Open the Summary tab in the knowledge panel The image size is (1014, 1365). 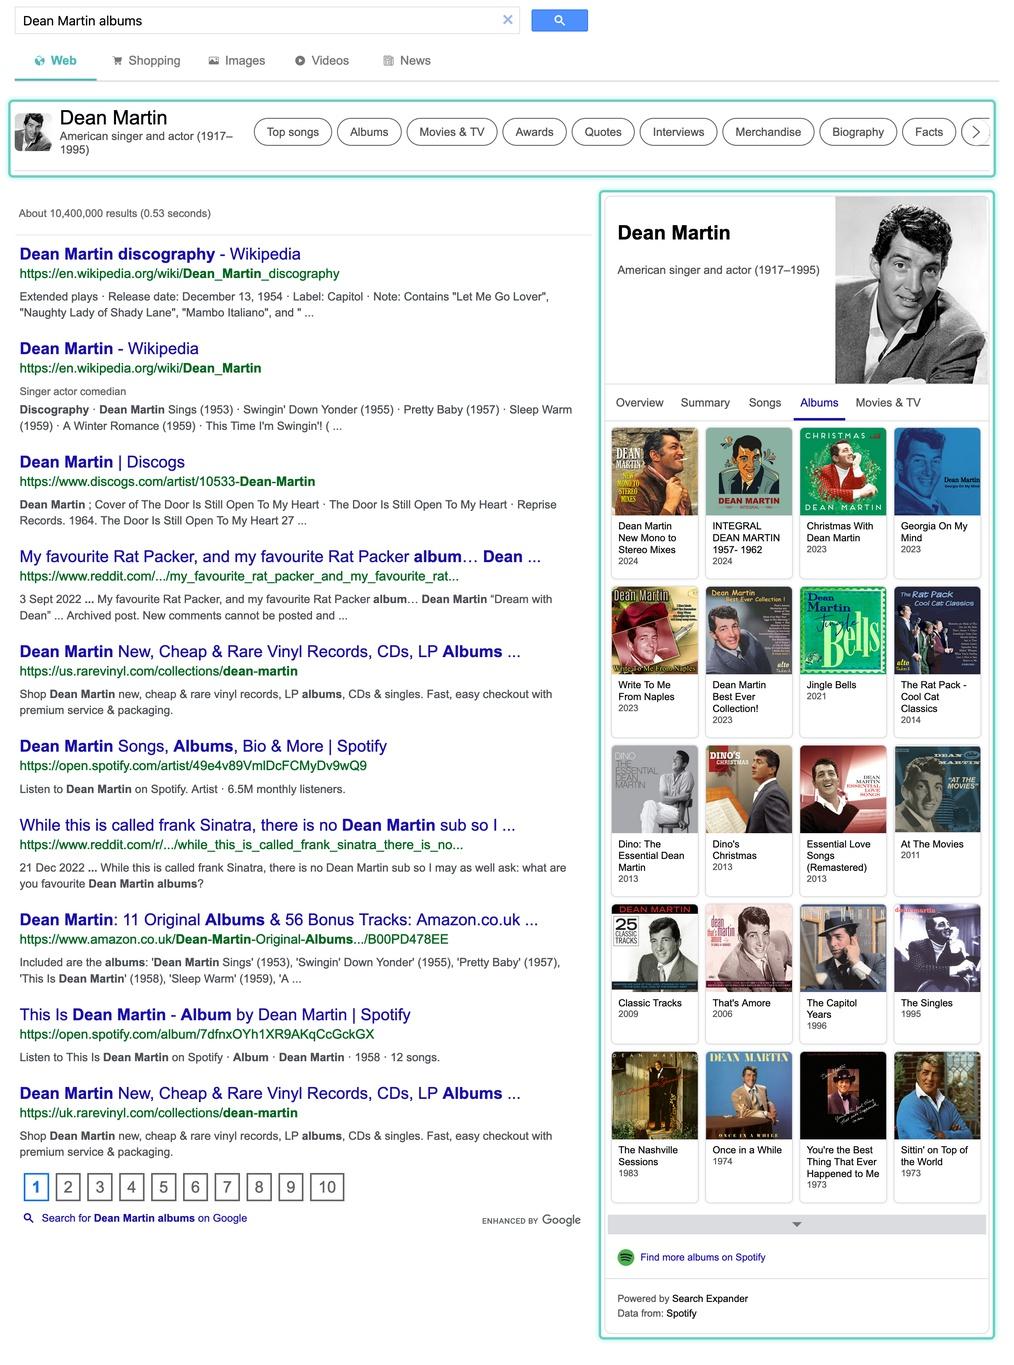coord(705,403)
